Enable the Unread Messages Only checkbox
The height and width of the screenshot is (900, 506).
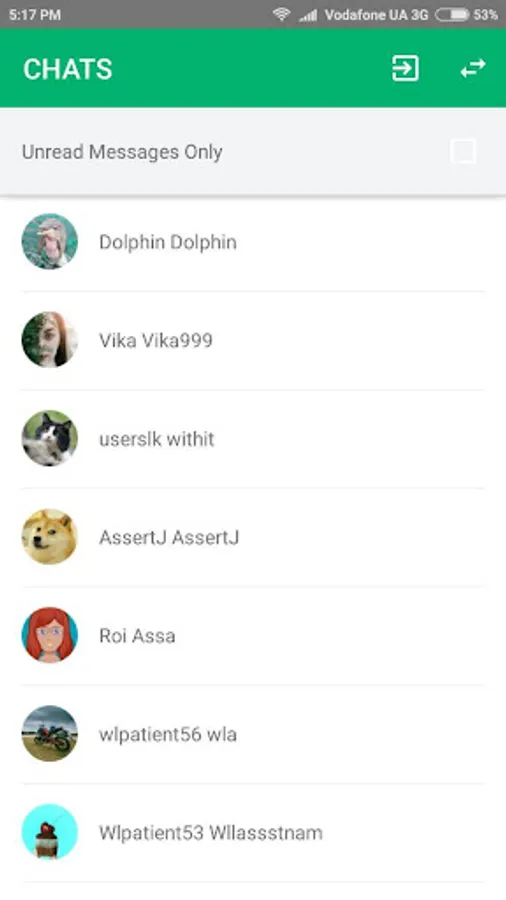463,152
